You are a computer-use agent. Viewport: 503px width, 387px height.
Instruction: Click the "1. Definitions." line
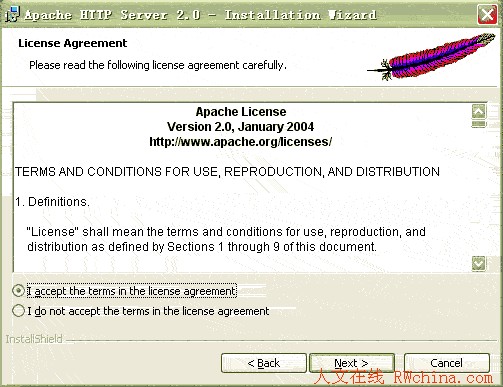52,202
